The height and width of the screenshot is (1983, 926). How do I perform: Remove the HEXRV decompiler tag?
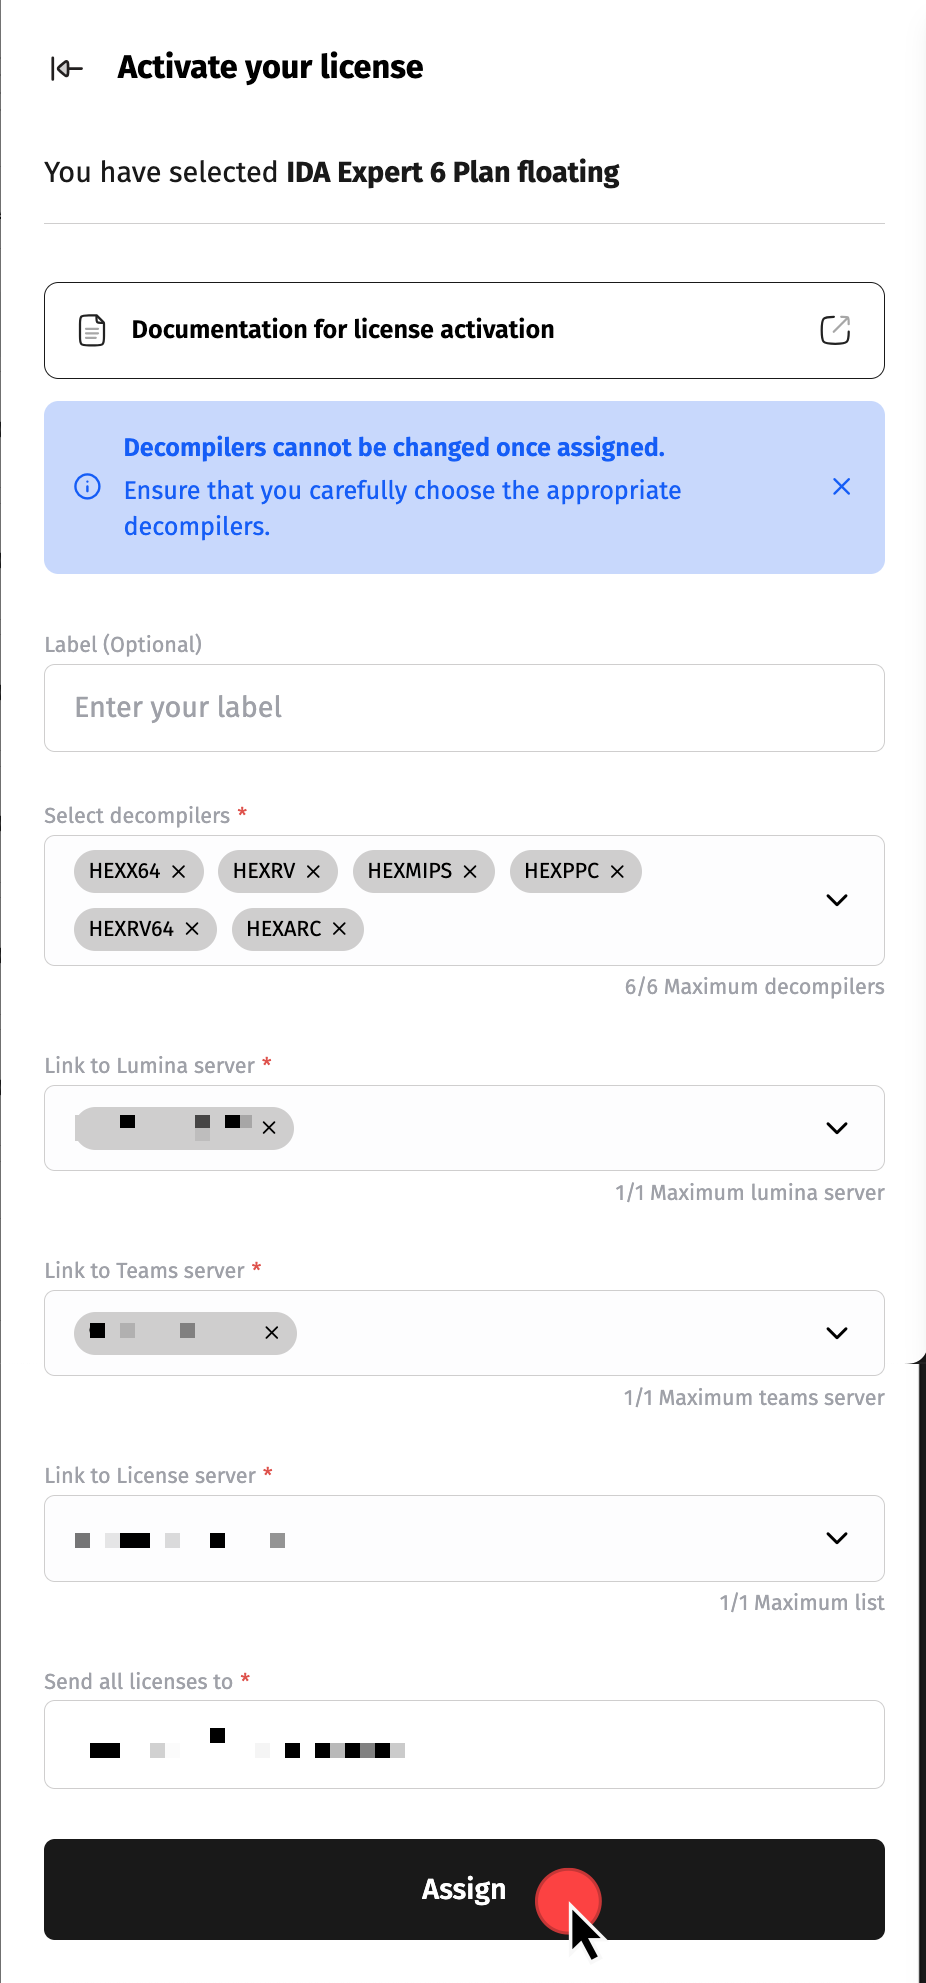point(313,872)
